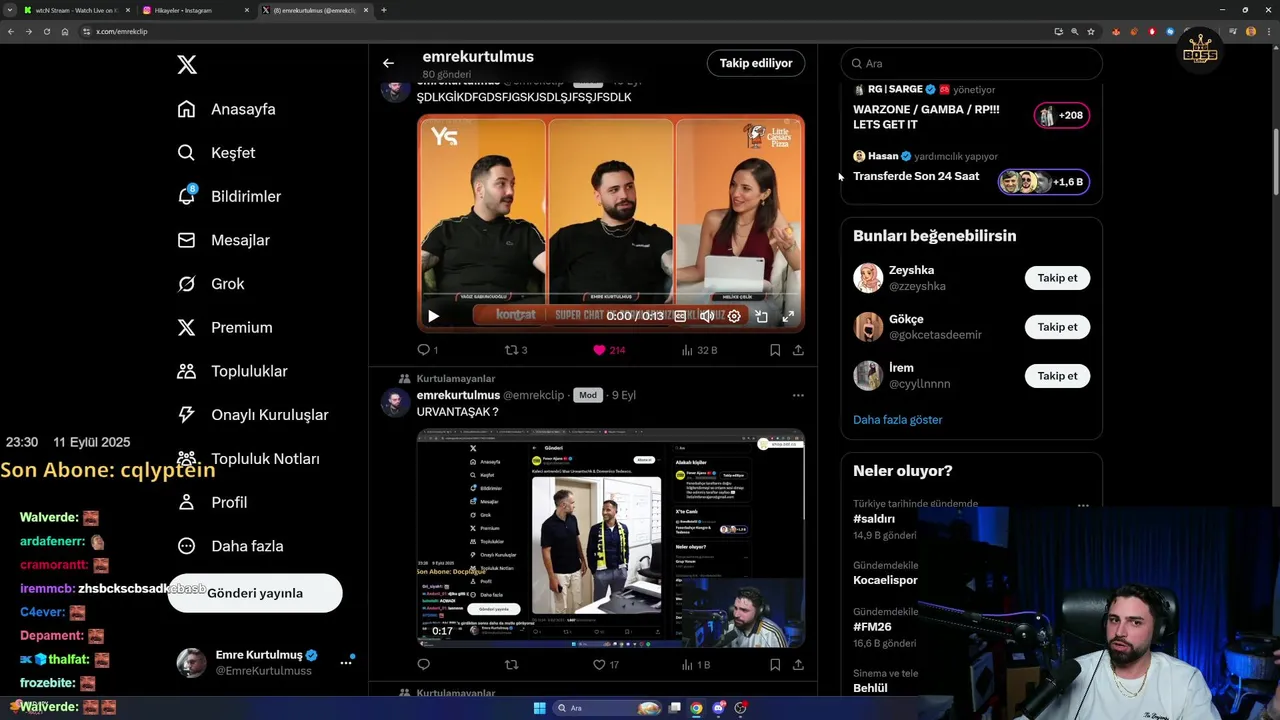The width and height of the screenshot is (1280, 720).
Task: Toggle picture-in-picture on first video
Action: point(761,316)
